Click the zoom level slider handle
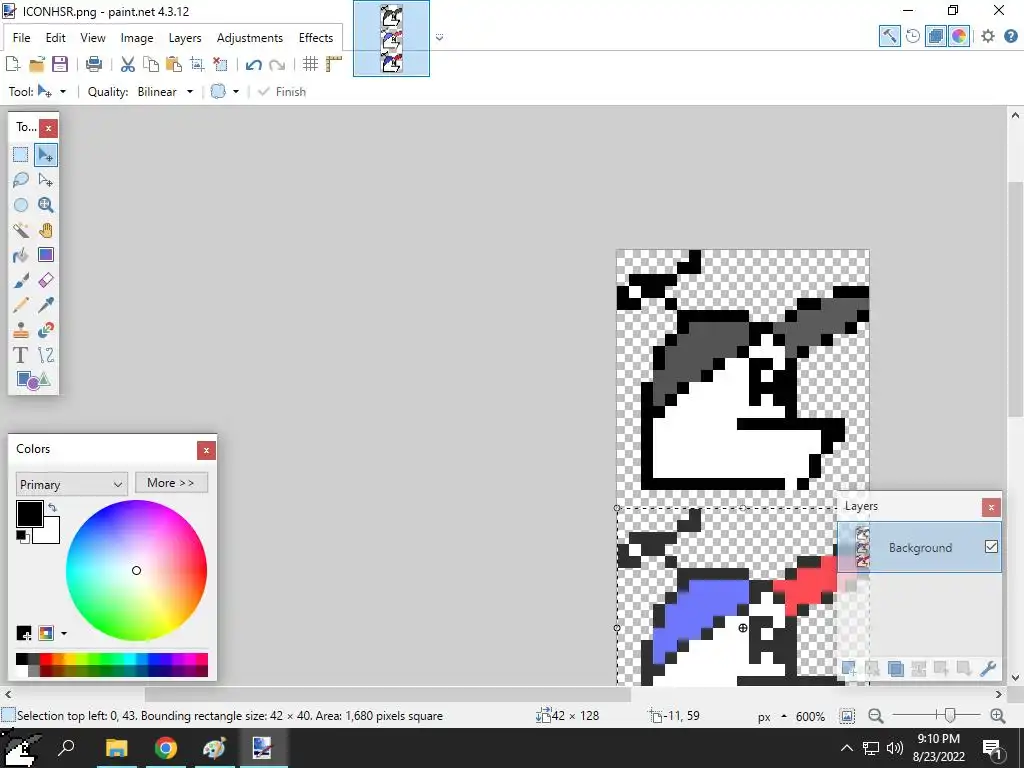 tap(950, 716)
